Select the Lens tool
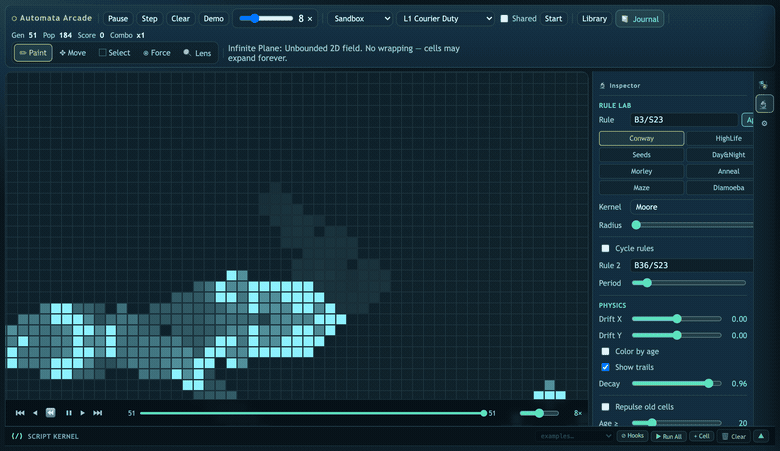 click(x=197, y=53)
